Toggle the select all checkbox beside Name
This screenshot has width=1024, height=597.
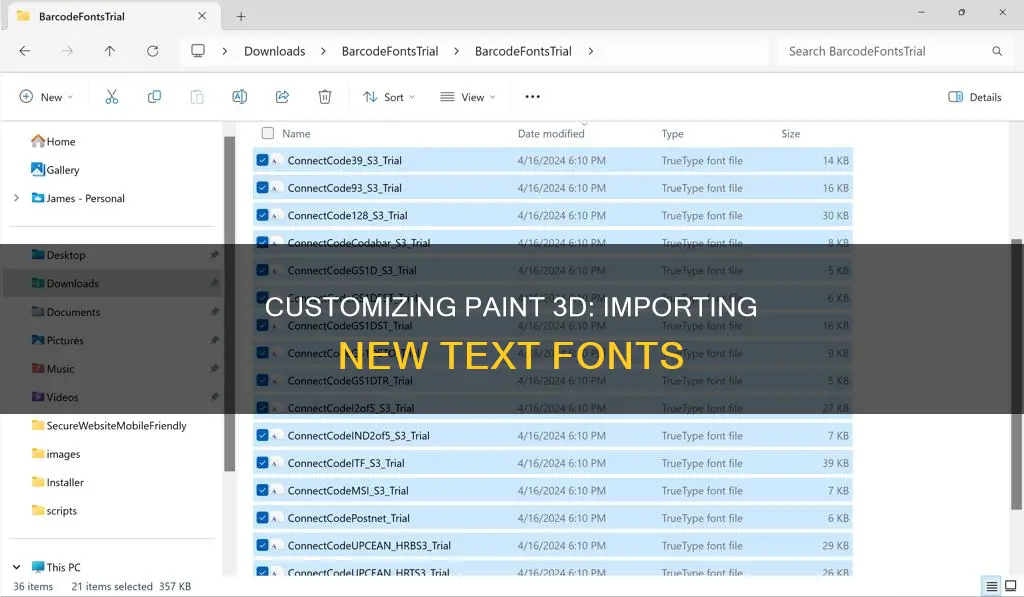[x=268, y=133]
